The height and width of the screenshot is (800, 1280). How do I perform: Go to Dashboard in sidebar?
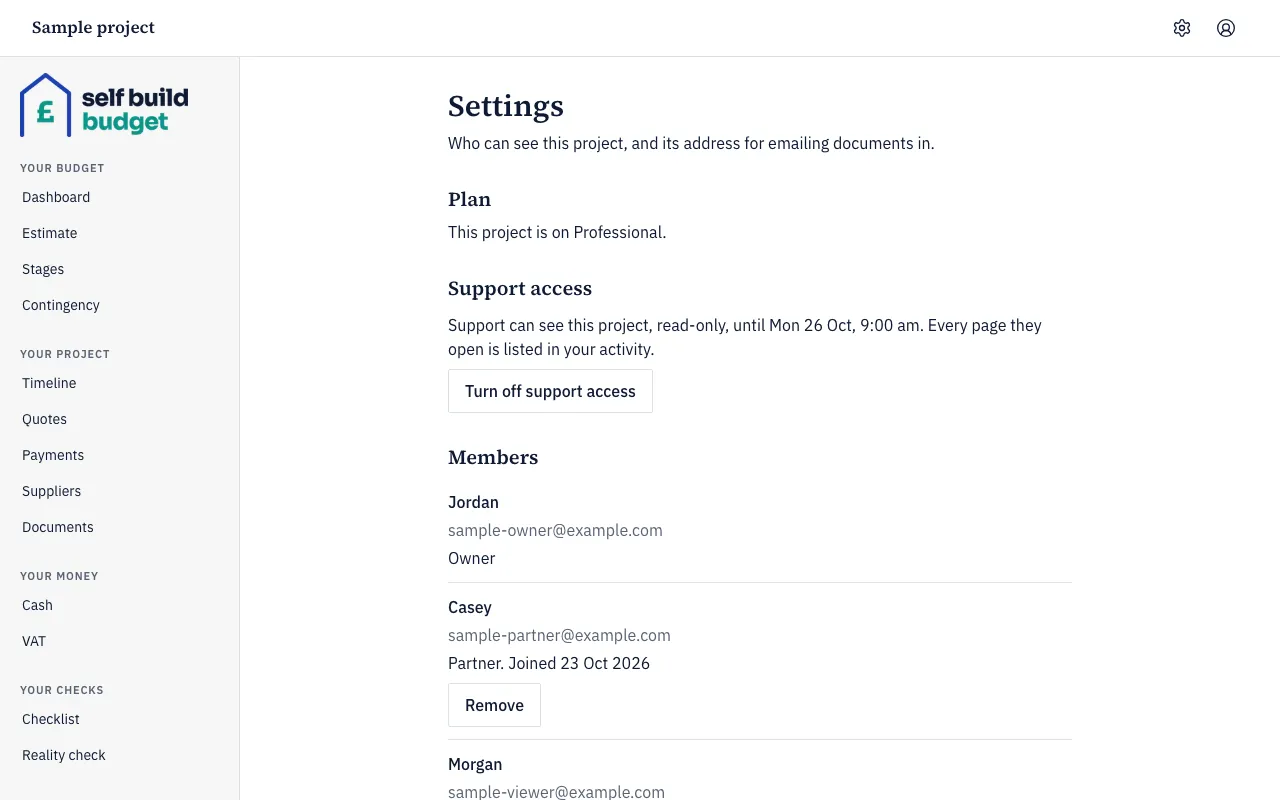(x=56, y=197)
